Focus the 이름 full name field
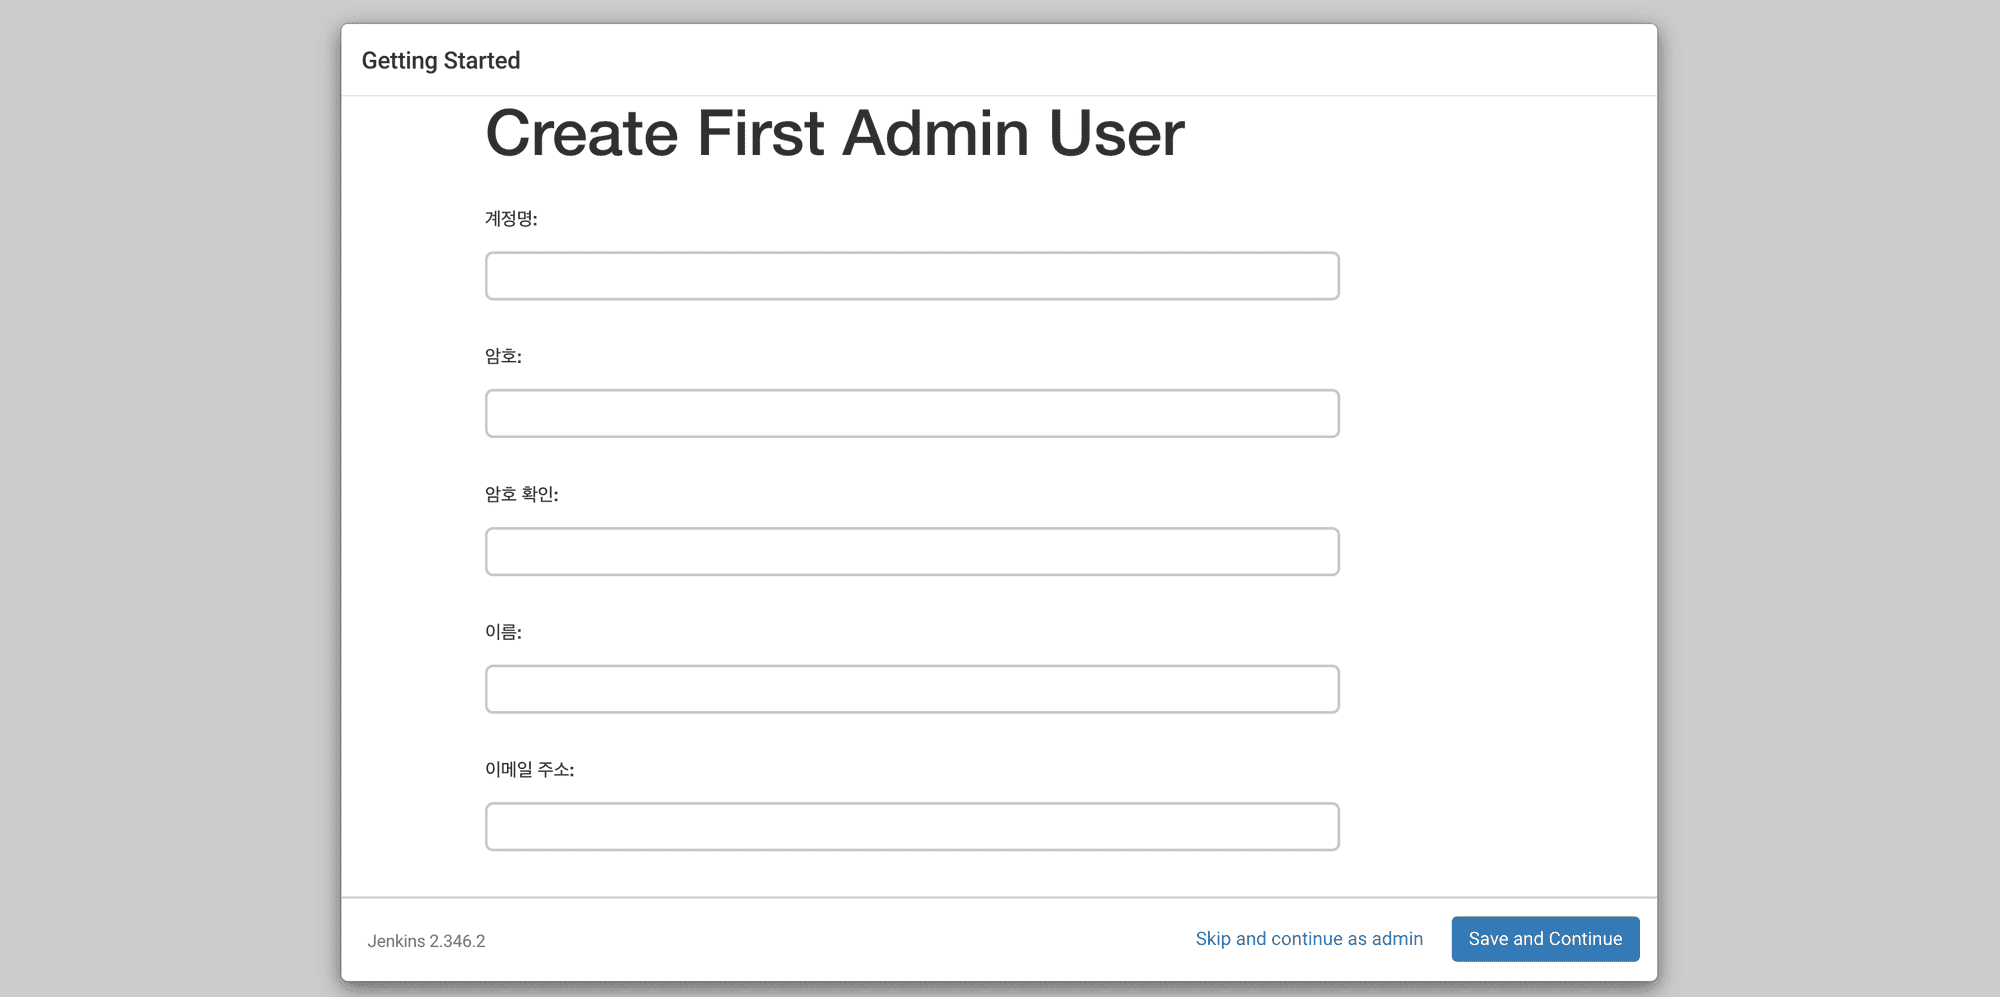The width and height of the screenshot is (2000, 997). click(x=911, y=689)
